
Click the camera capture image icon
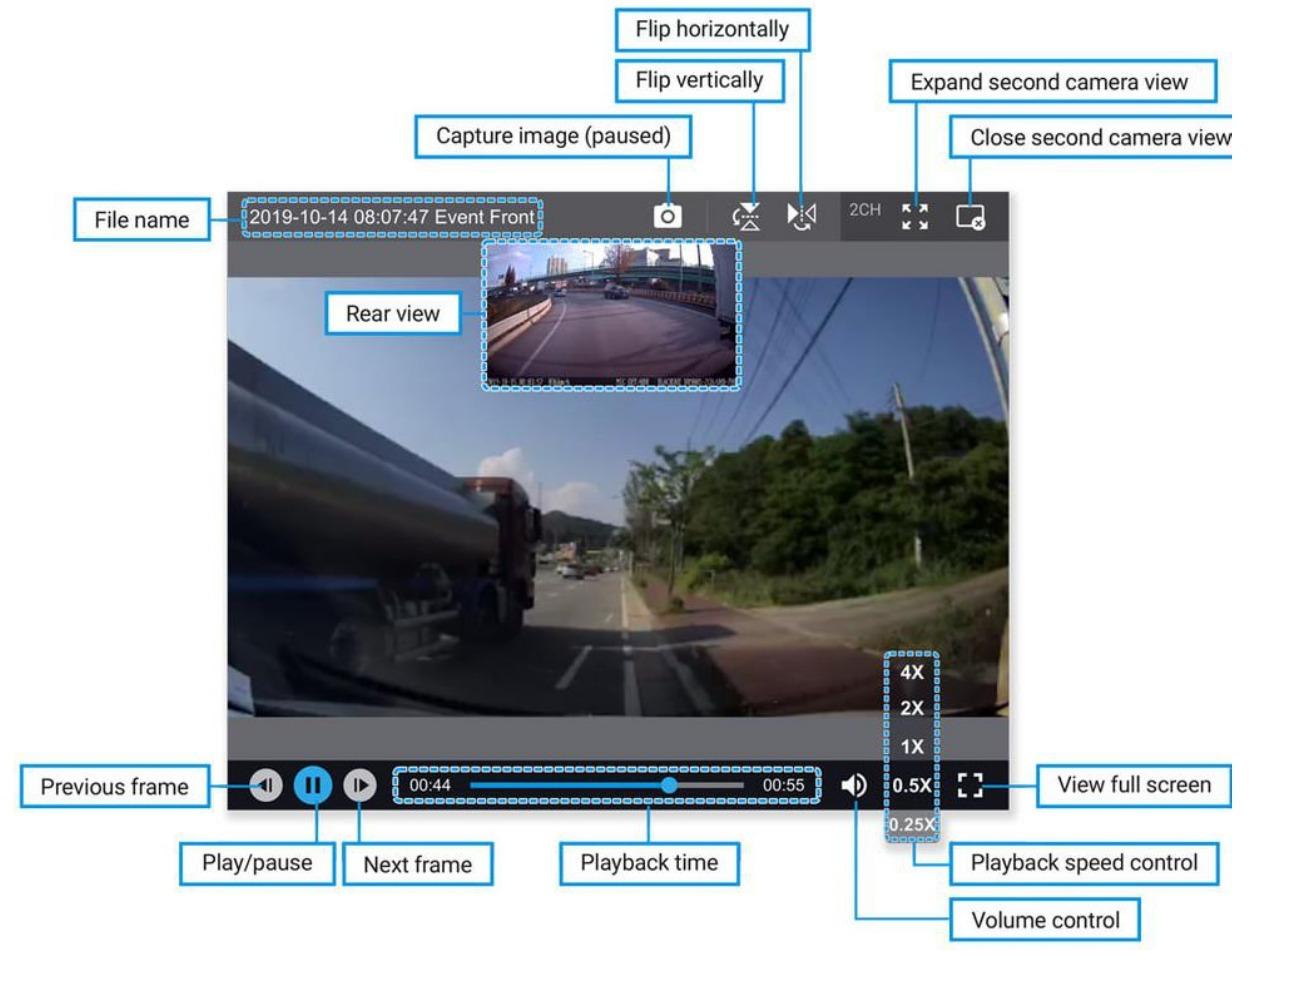pos(667,216)
